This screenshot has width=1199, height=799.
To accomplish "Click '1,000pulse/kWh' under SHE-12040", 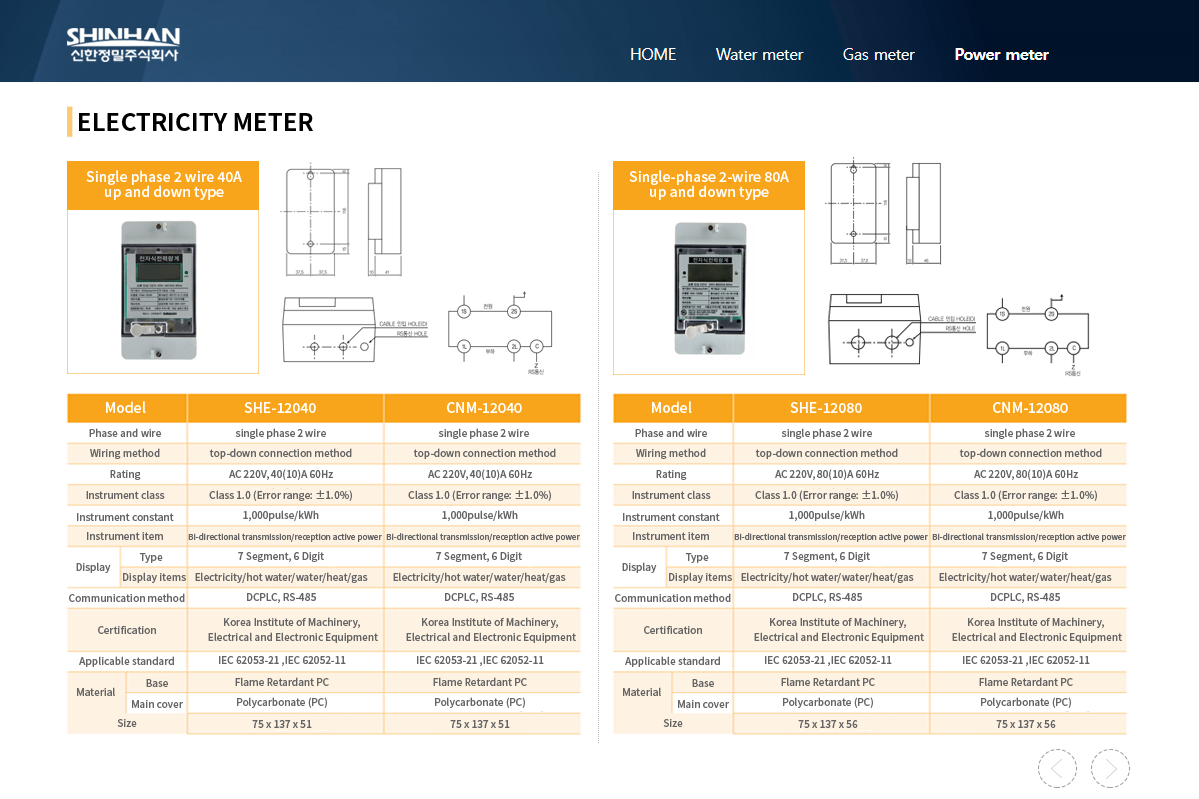I will [x=281, y=515].
